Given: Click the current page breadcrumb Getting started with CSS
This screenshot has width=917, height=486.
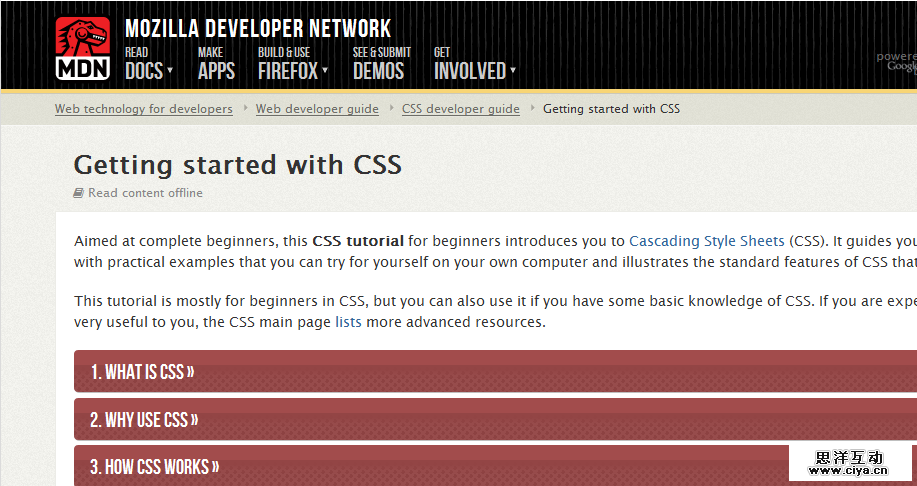Looking at the screenshot, I should 611,109.
